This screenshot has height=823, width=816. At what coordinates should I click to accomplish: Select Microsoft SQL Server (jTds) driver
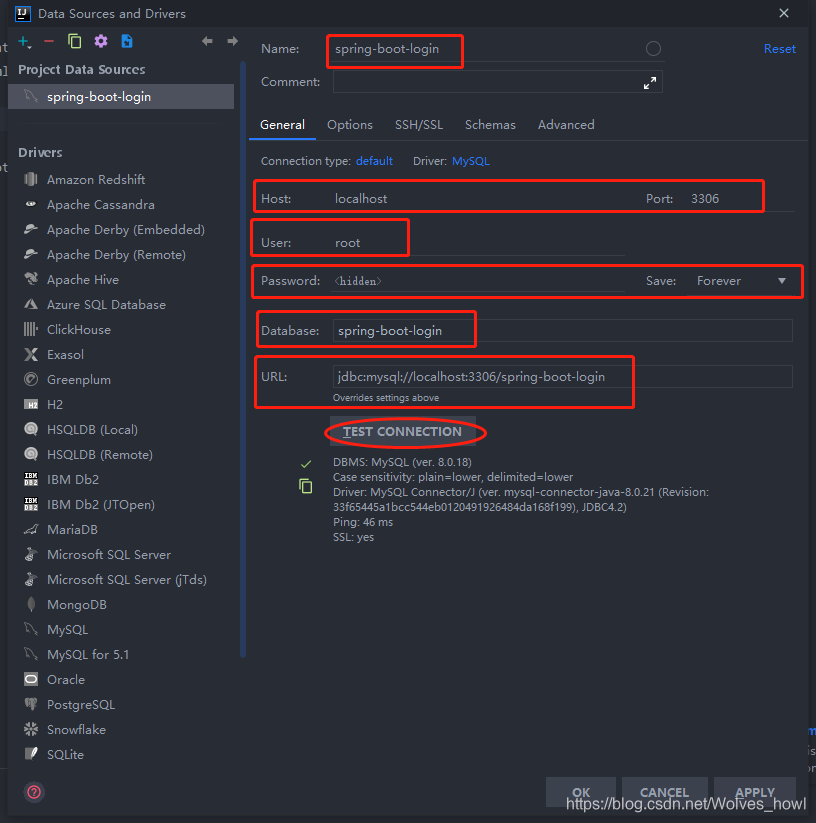point(127,580)
